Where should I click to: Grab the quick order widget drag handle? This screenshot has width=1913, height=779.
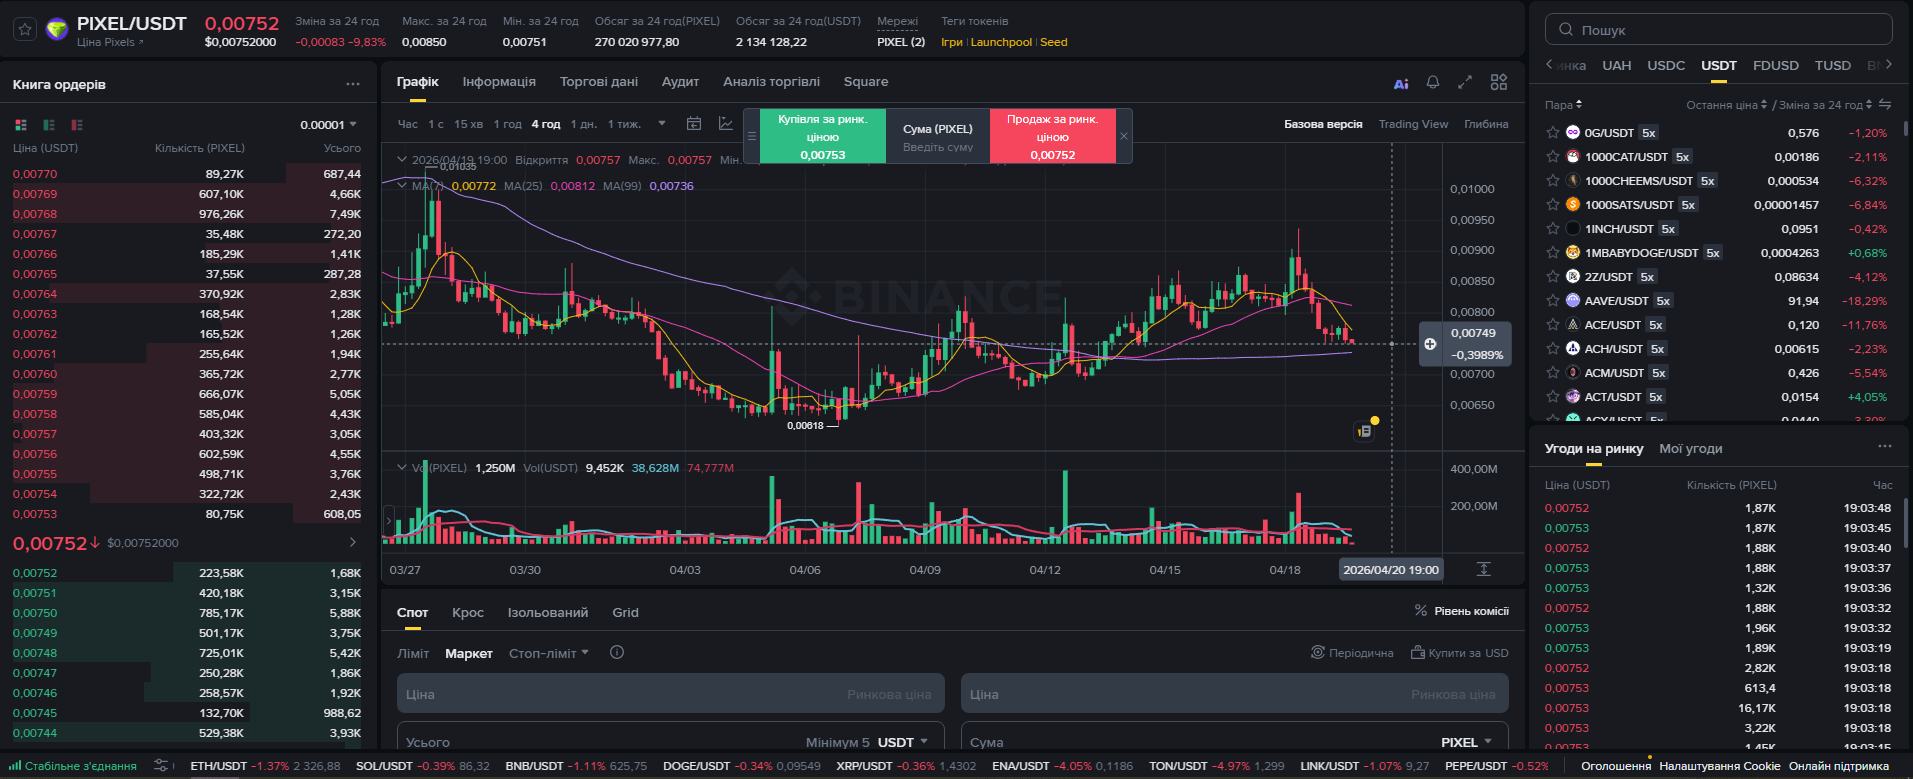coord(752,136)
